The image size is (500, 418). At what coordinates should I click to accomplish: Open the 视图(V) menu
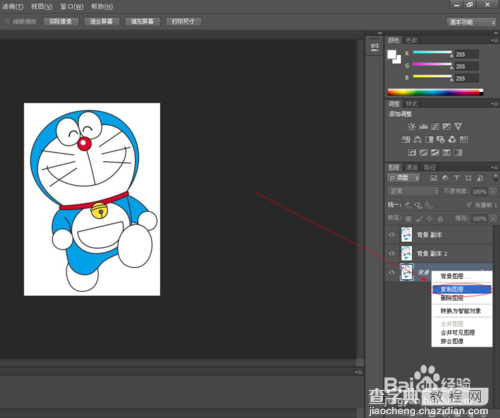tap(41, 6)
